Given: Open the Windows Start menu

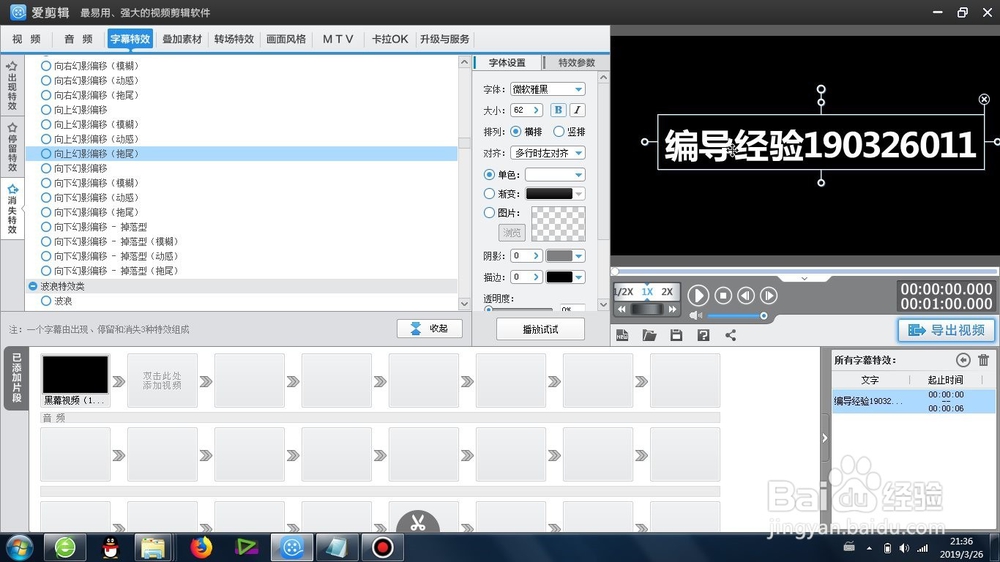Looking at the screenshot, I should (19, 547).
